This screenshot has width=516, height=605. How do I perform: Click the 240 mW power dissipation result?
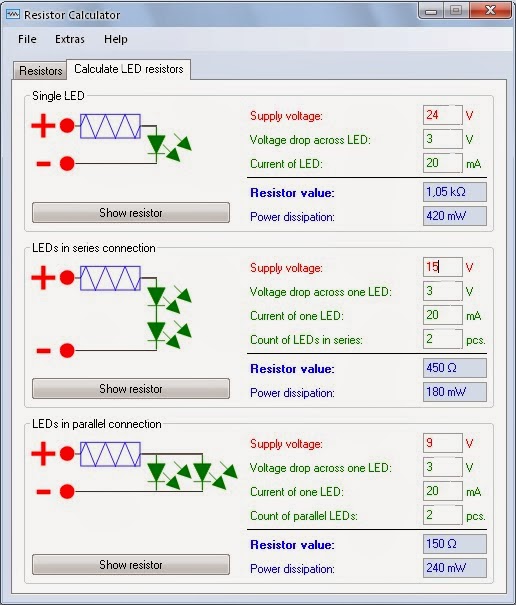455,568
